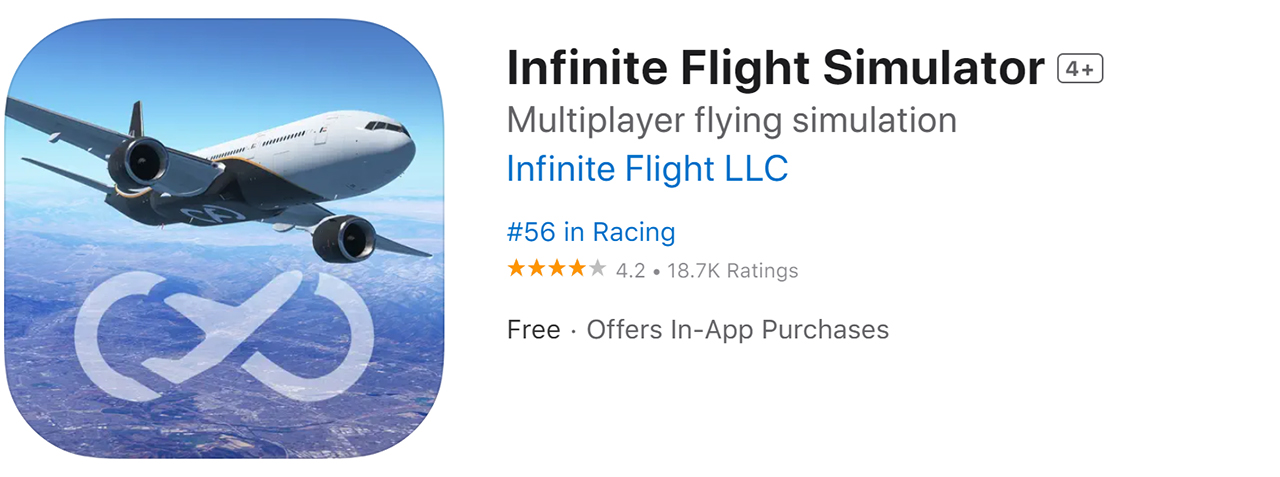
Task: Click the airplane's tail fin in the icon
Action: click(x=136, y=118)
